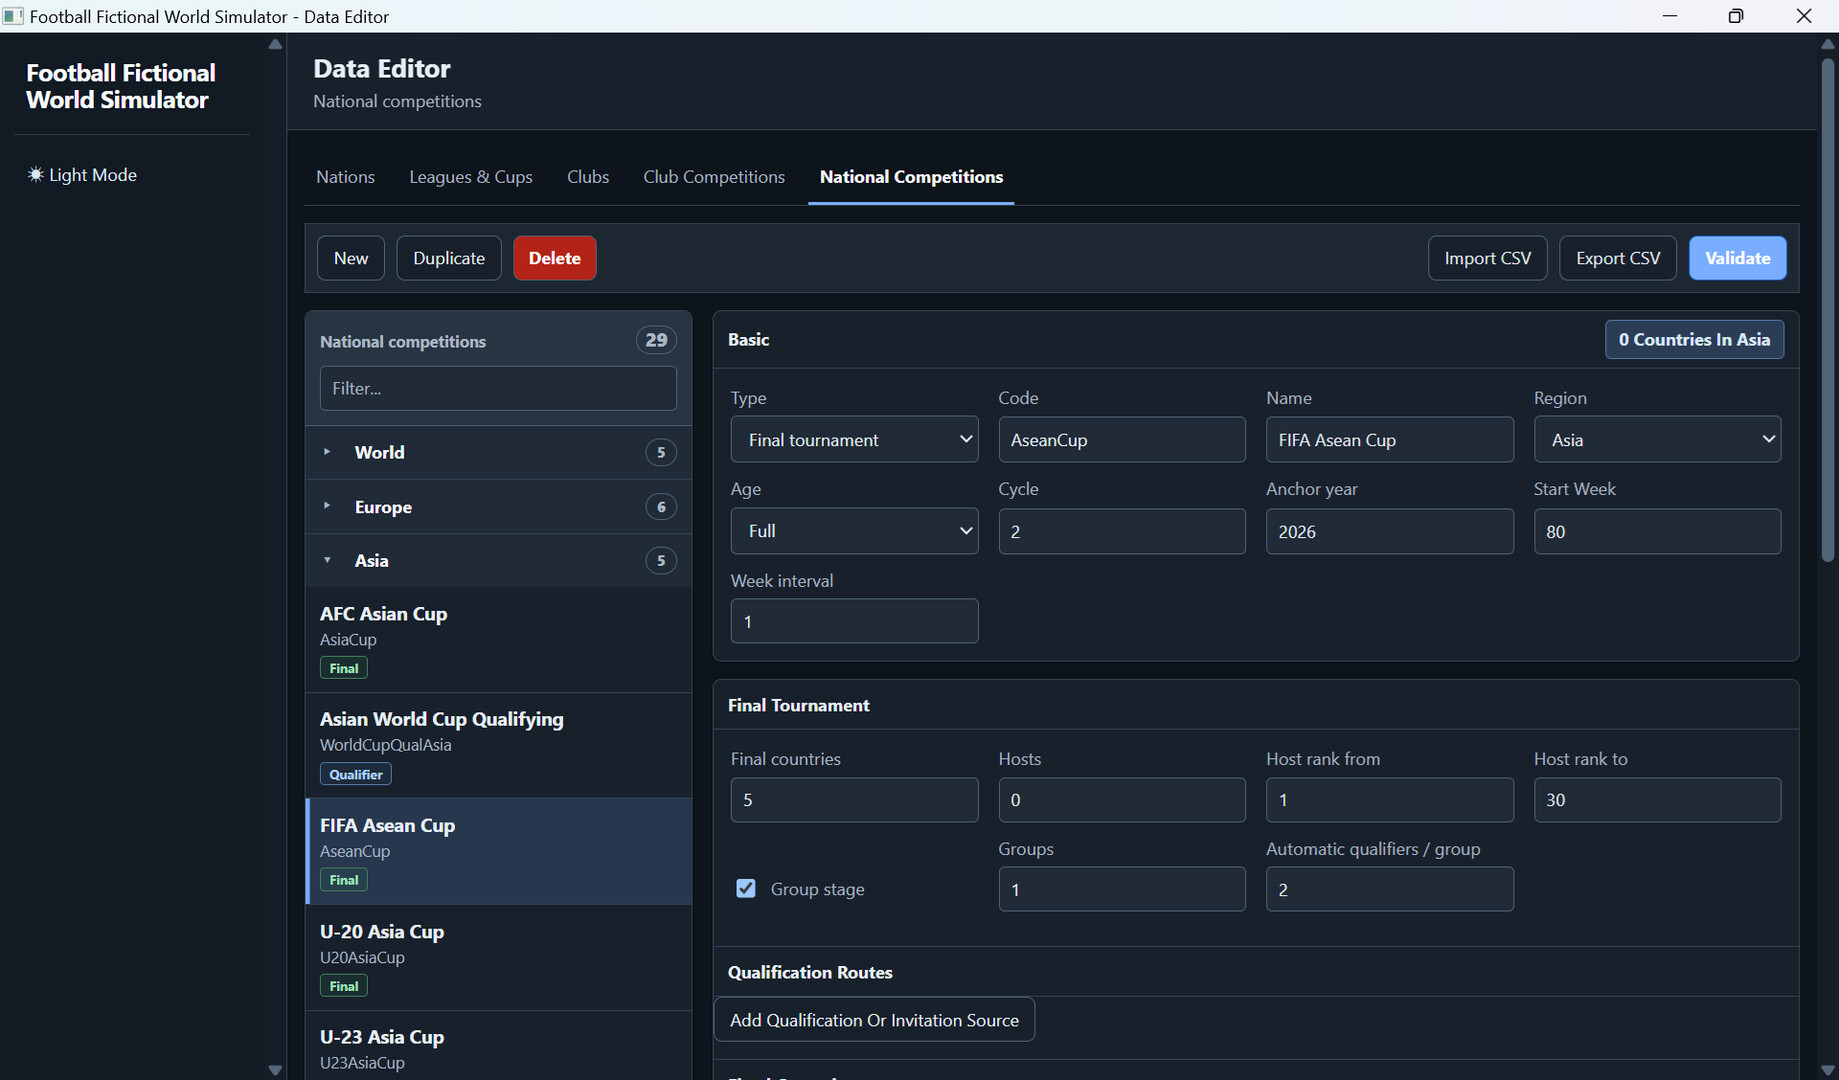Viewport: 1839px width, 1080px height.
Task: Click the Final badge under AFC Asian Cup
Action: pyautogui.click(x=344, y=668)
